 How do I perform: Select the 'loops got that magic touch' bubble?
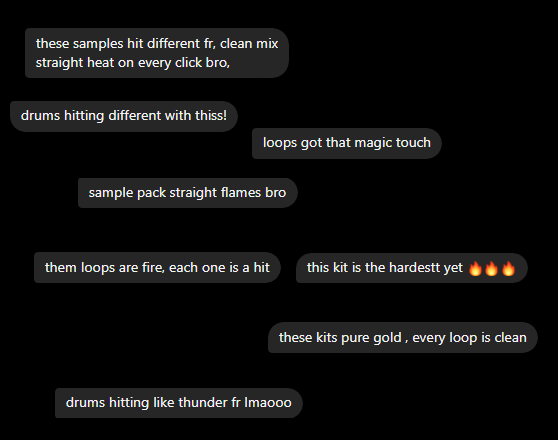pos(347,143)
